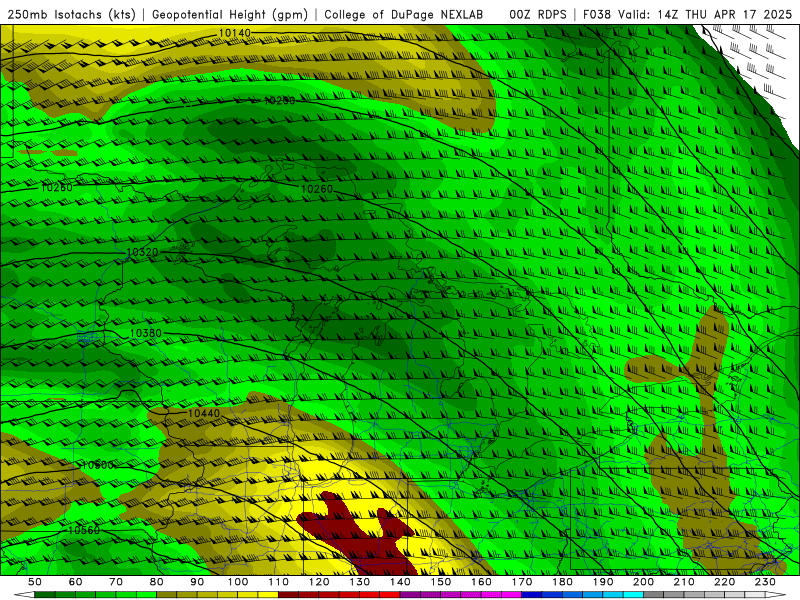Click the 10200 height contour label
This screenshot has height=600, width=800.
coord(280,101)
